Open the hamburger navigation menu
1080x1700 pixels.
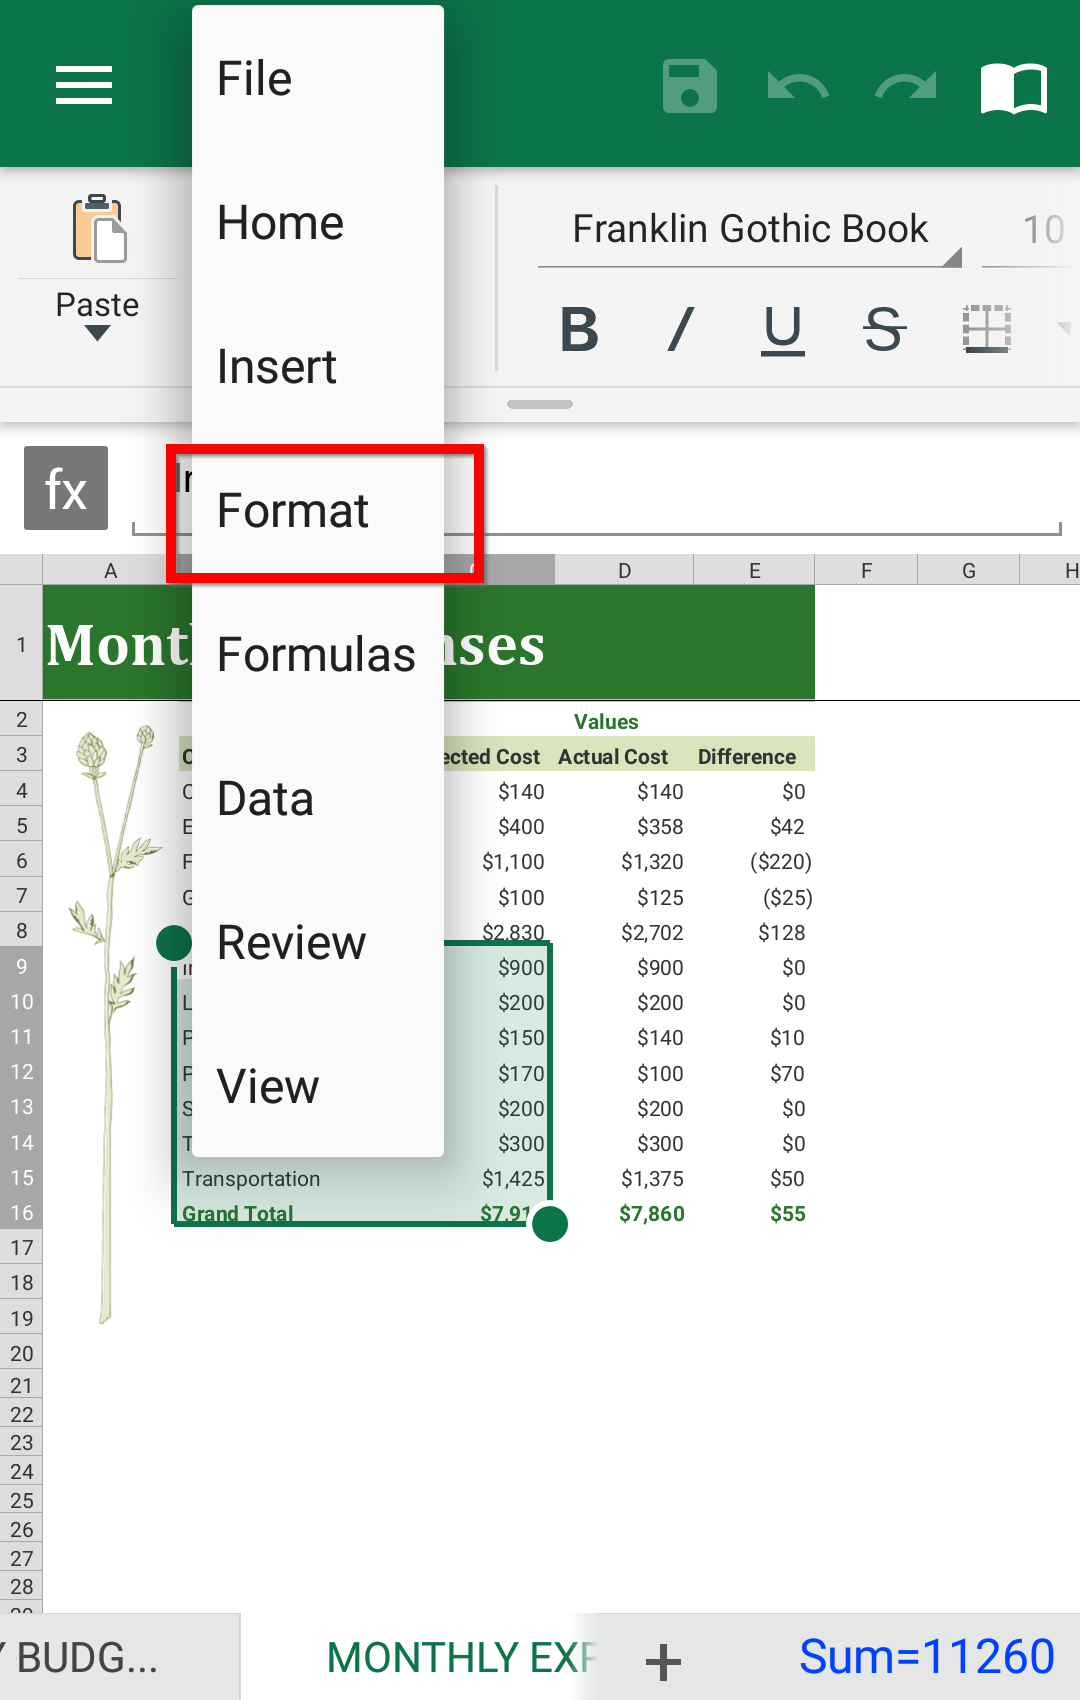pos(84,85)
